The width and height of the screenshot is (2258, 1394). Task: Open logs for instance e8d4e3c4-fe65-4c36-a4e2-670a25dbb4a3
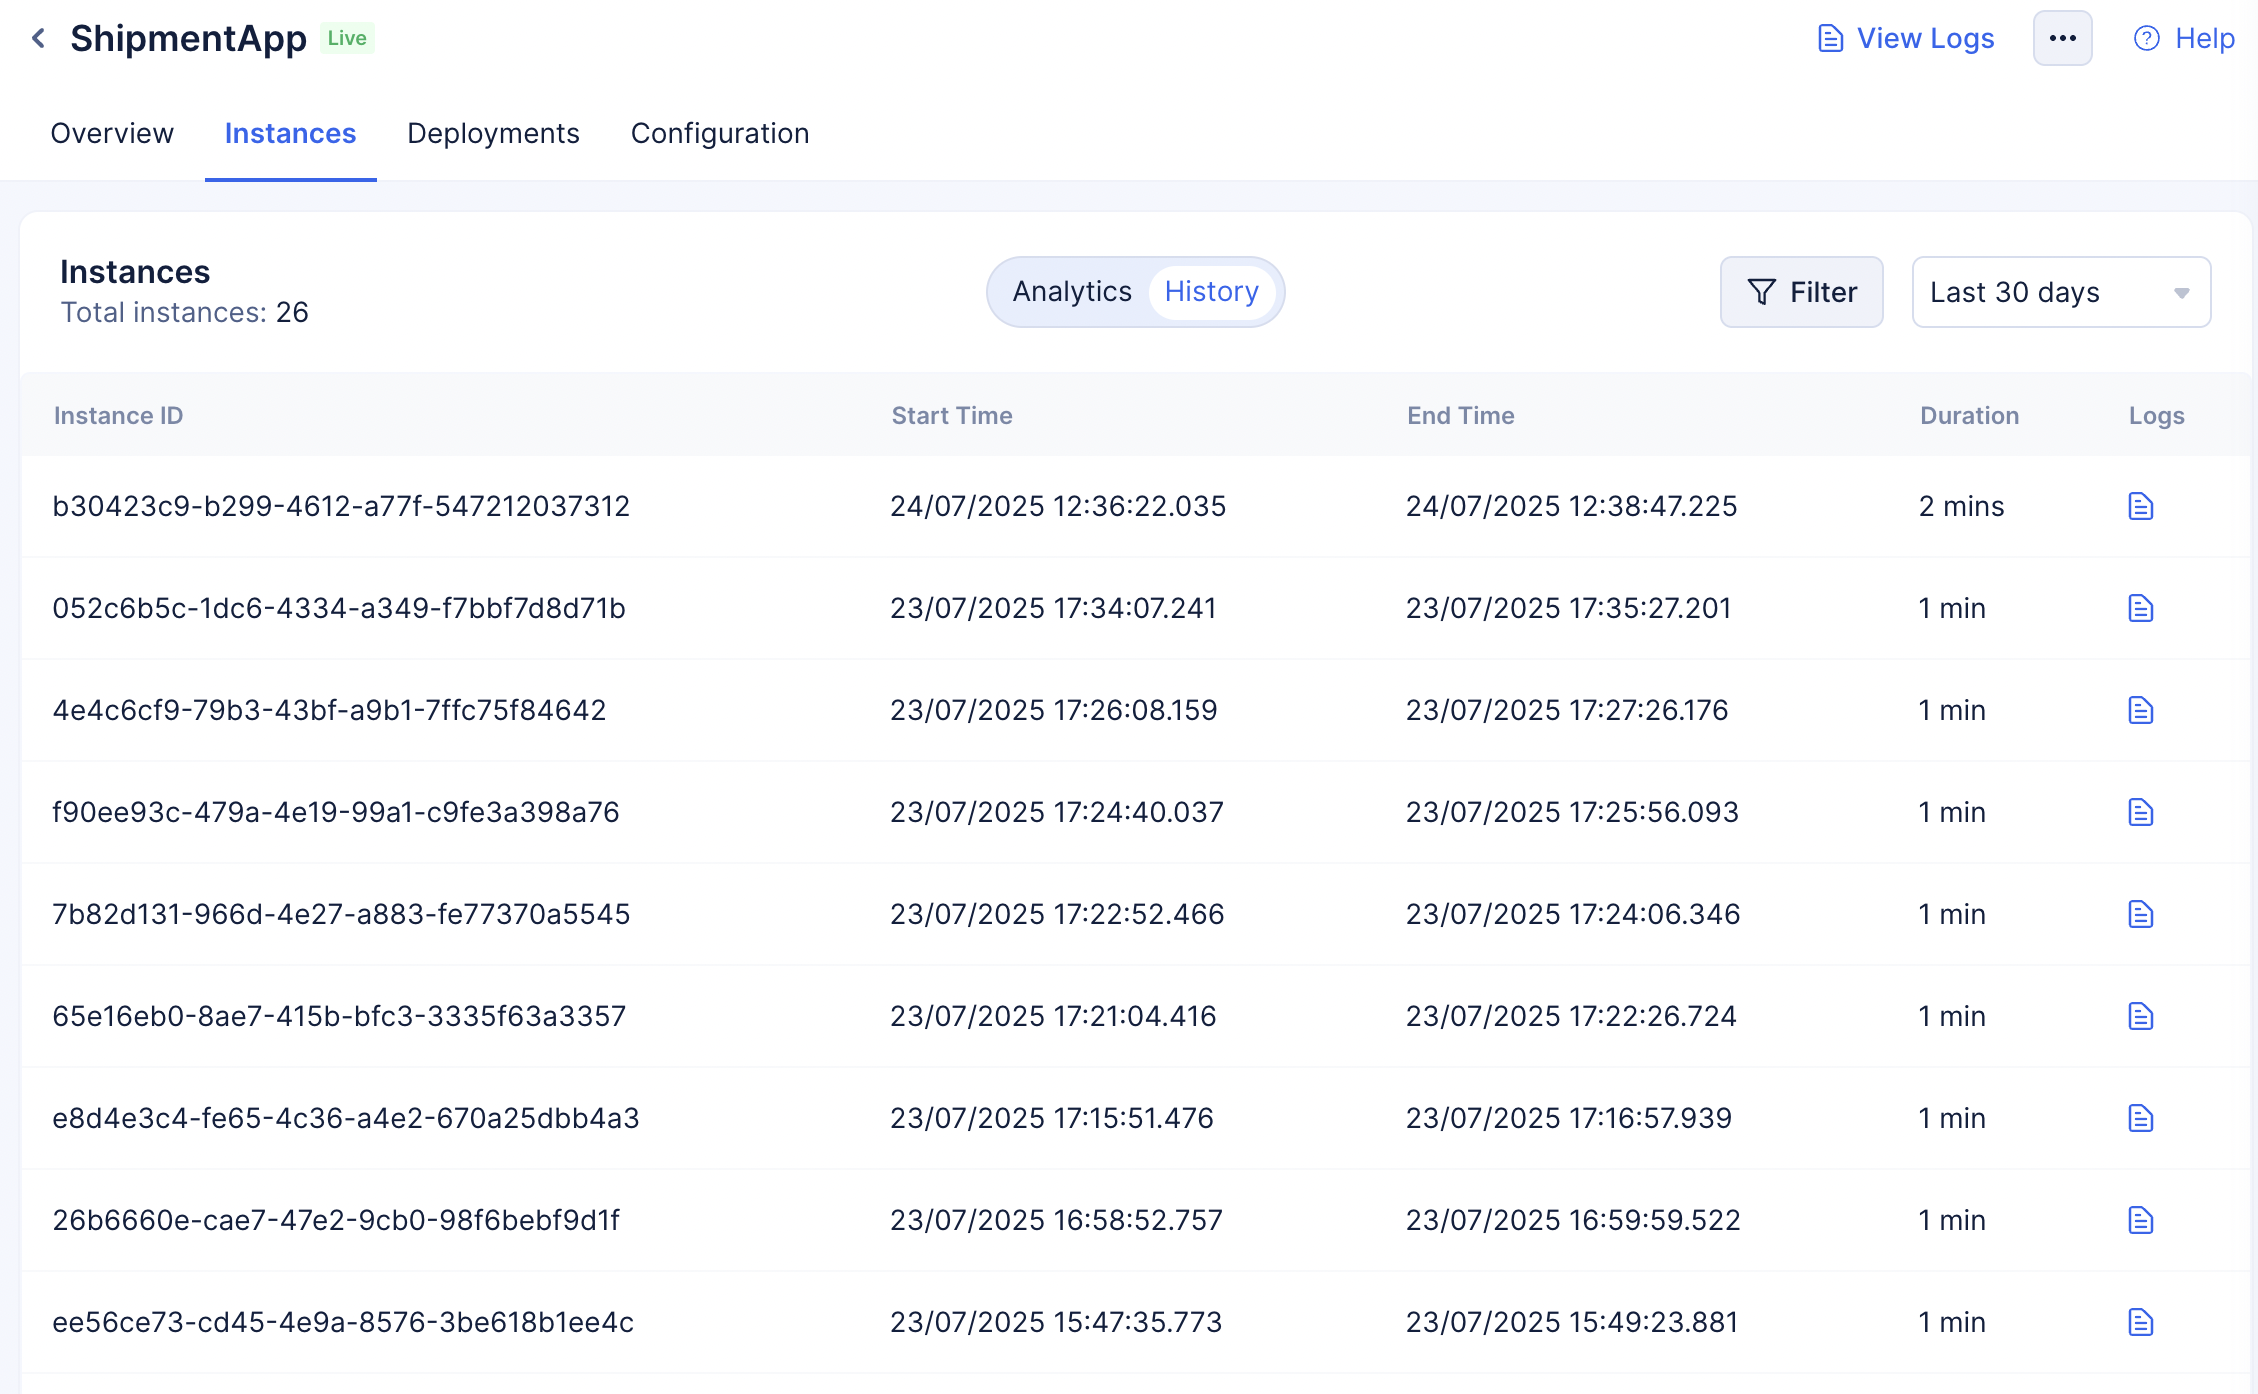[x=2140, y=1118]
